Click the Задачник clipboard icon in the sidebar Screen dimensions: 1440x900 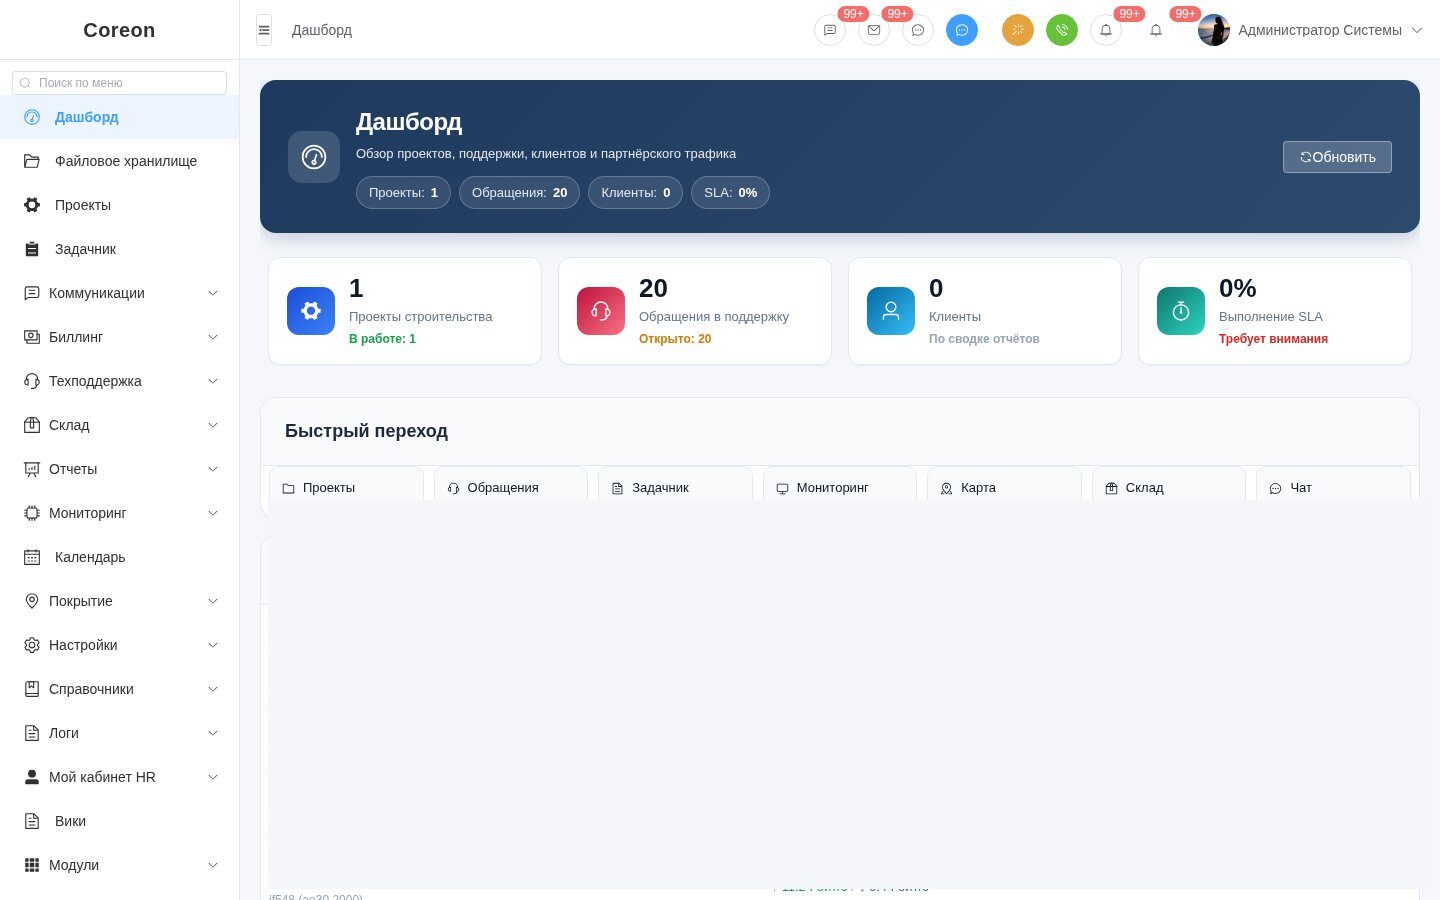32,249
